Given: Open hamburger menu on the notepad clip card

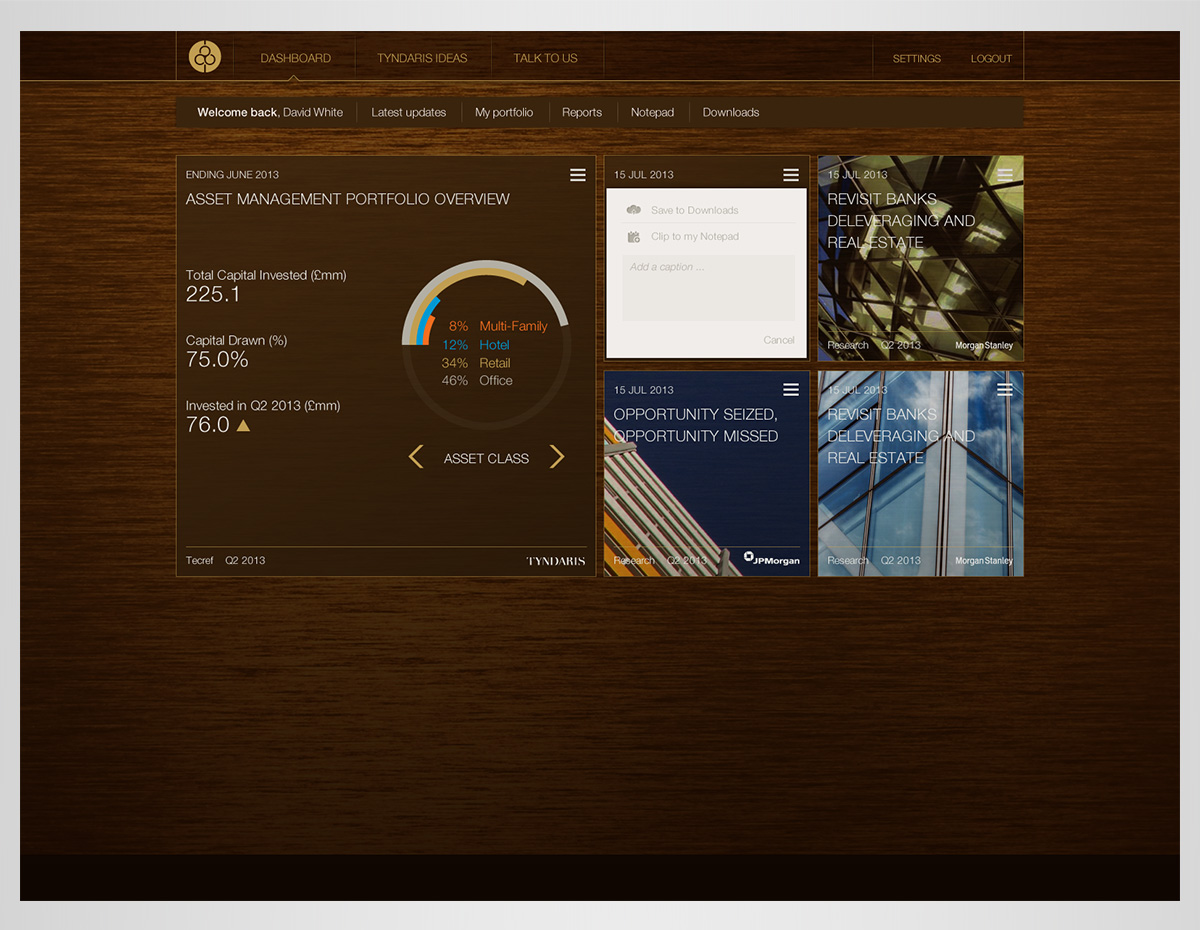Looking at the screenshot, I should click(790, 175).
